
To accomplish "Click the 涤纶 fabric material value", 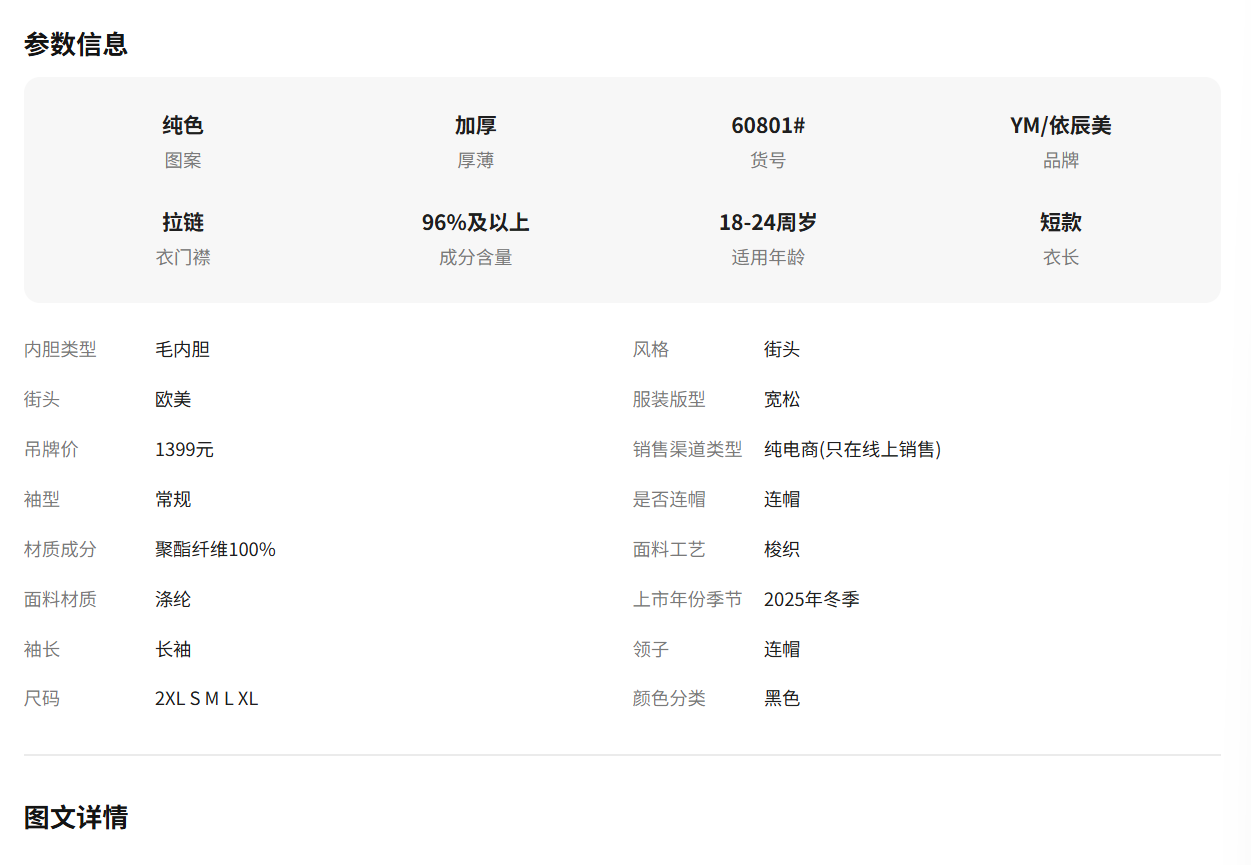I will [x=173, y=599].
